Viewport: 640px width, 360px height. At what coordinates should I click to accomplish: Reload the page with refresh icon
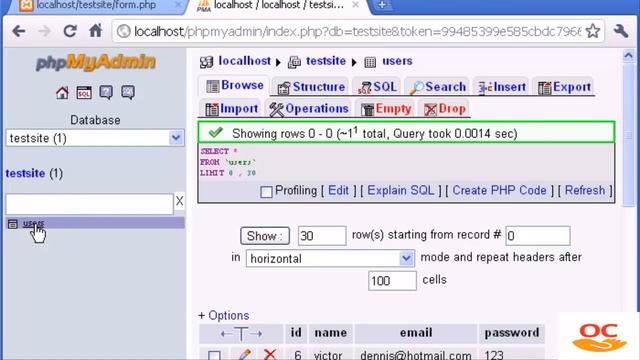pos(70,31)
